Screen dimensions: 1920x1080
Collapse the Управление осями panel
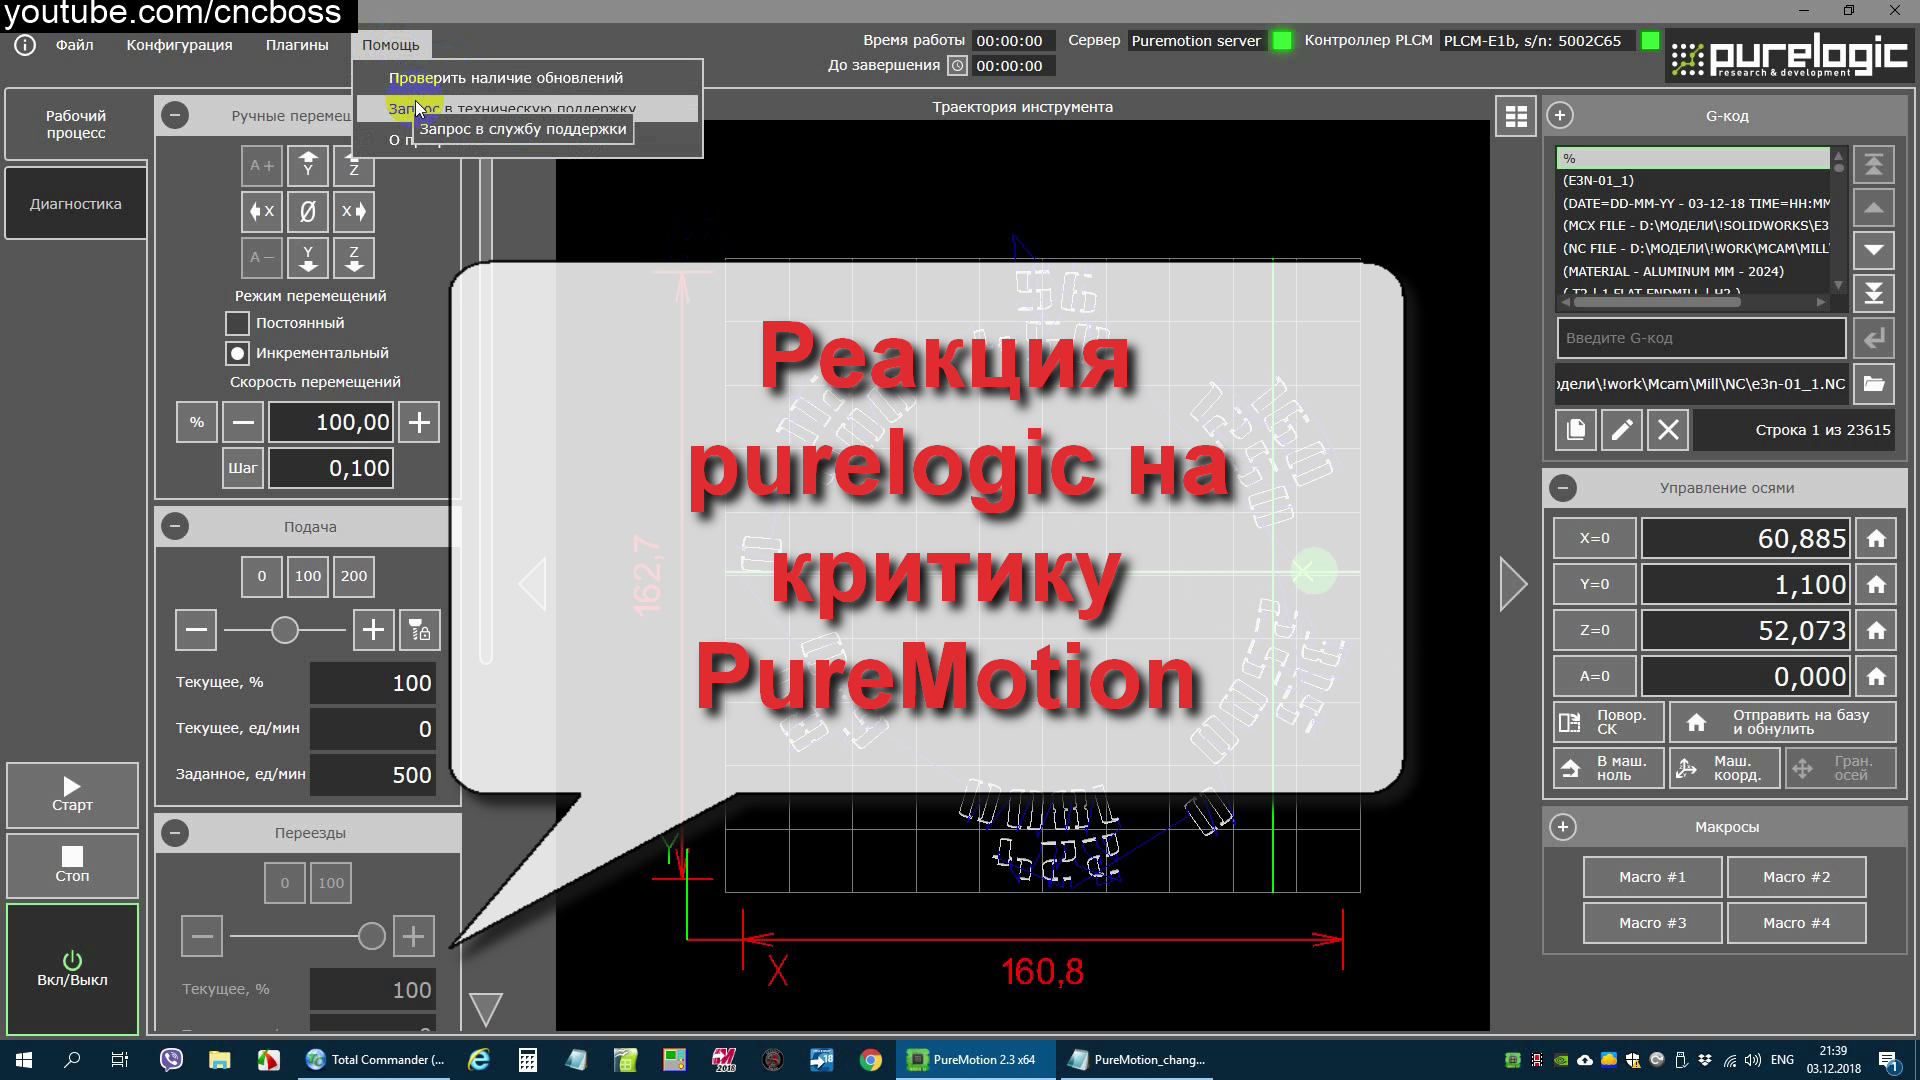(x=1562, y=488)
